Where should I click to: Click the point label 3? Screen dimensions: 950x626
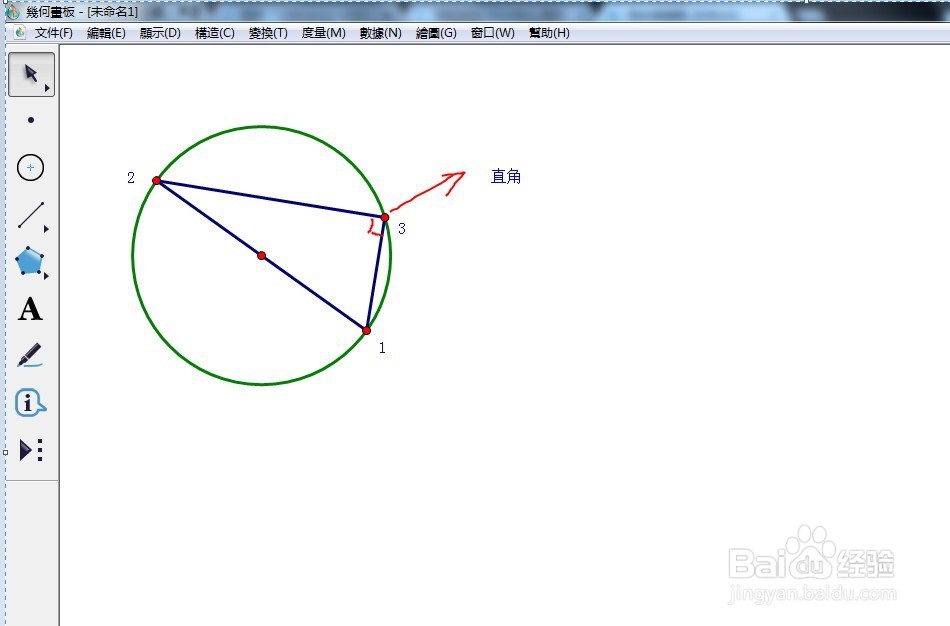(x=402, y=228)
